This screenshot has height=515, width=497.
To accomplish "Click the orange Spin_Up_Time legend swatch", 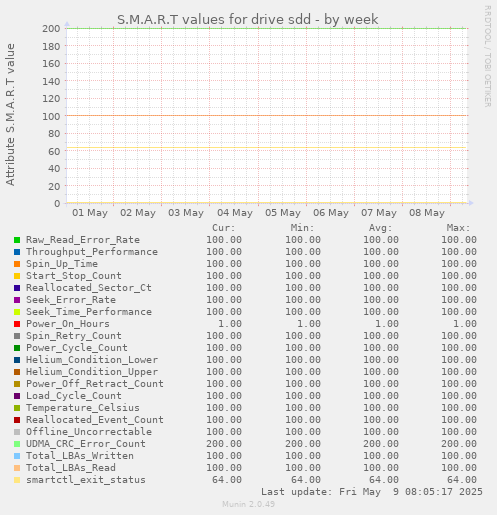I will [17, 264].
